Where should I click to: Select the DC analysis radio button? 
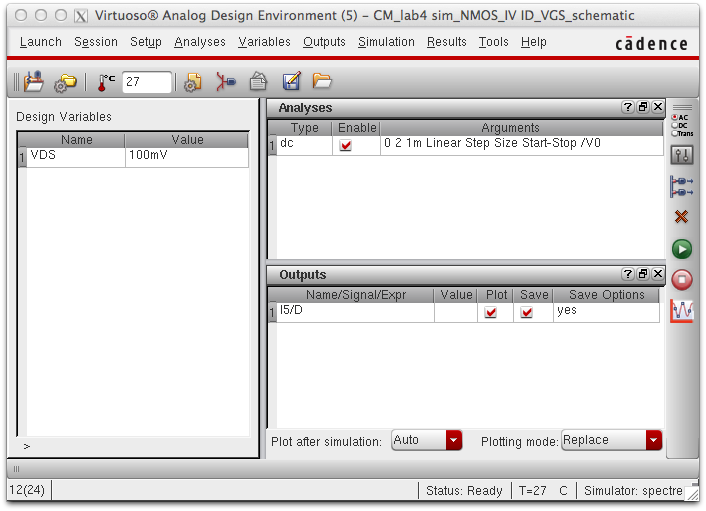point(674,125)
